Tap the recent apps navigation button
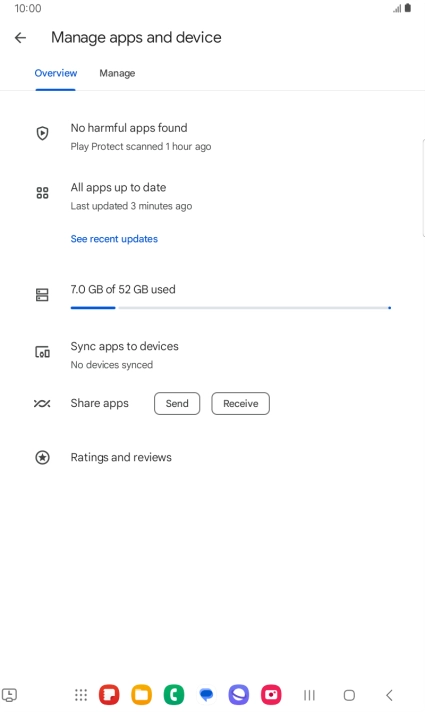Image resolution: width=425 pixels, height=712 pixels. click(x=309, y=695)
